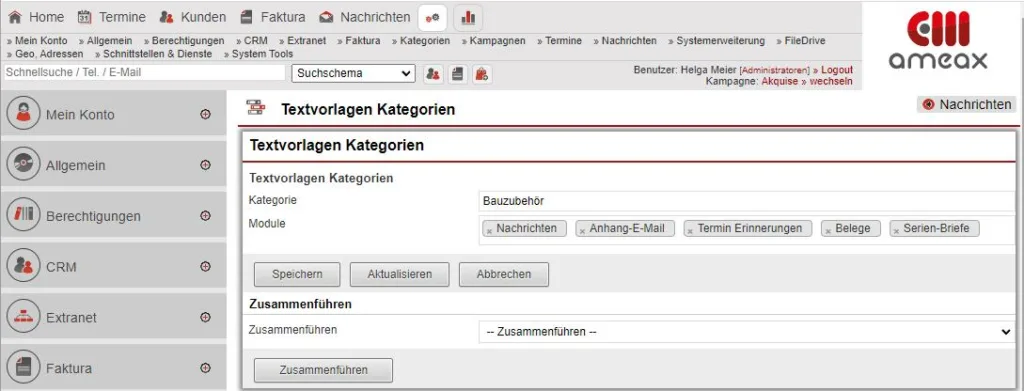Click the Berechtigungen sidebar binders icon
Screen dimensions: 1024x391
pos(24,215)
